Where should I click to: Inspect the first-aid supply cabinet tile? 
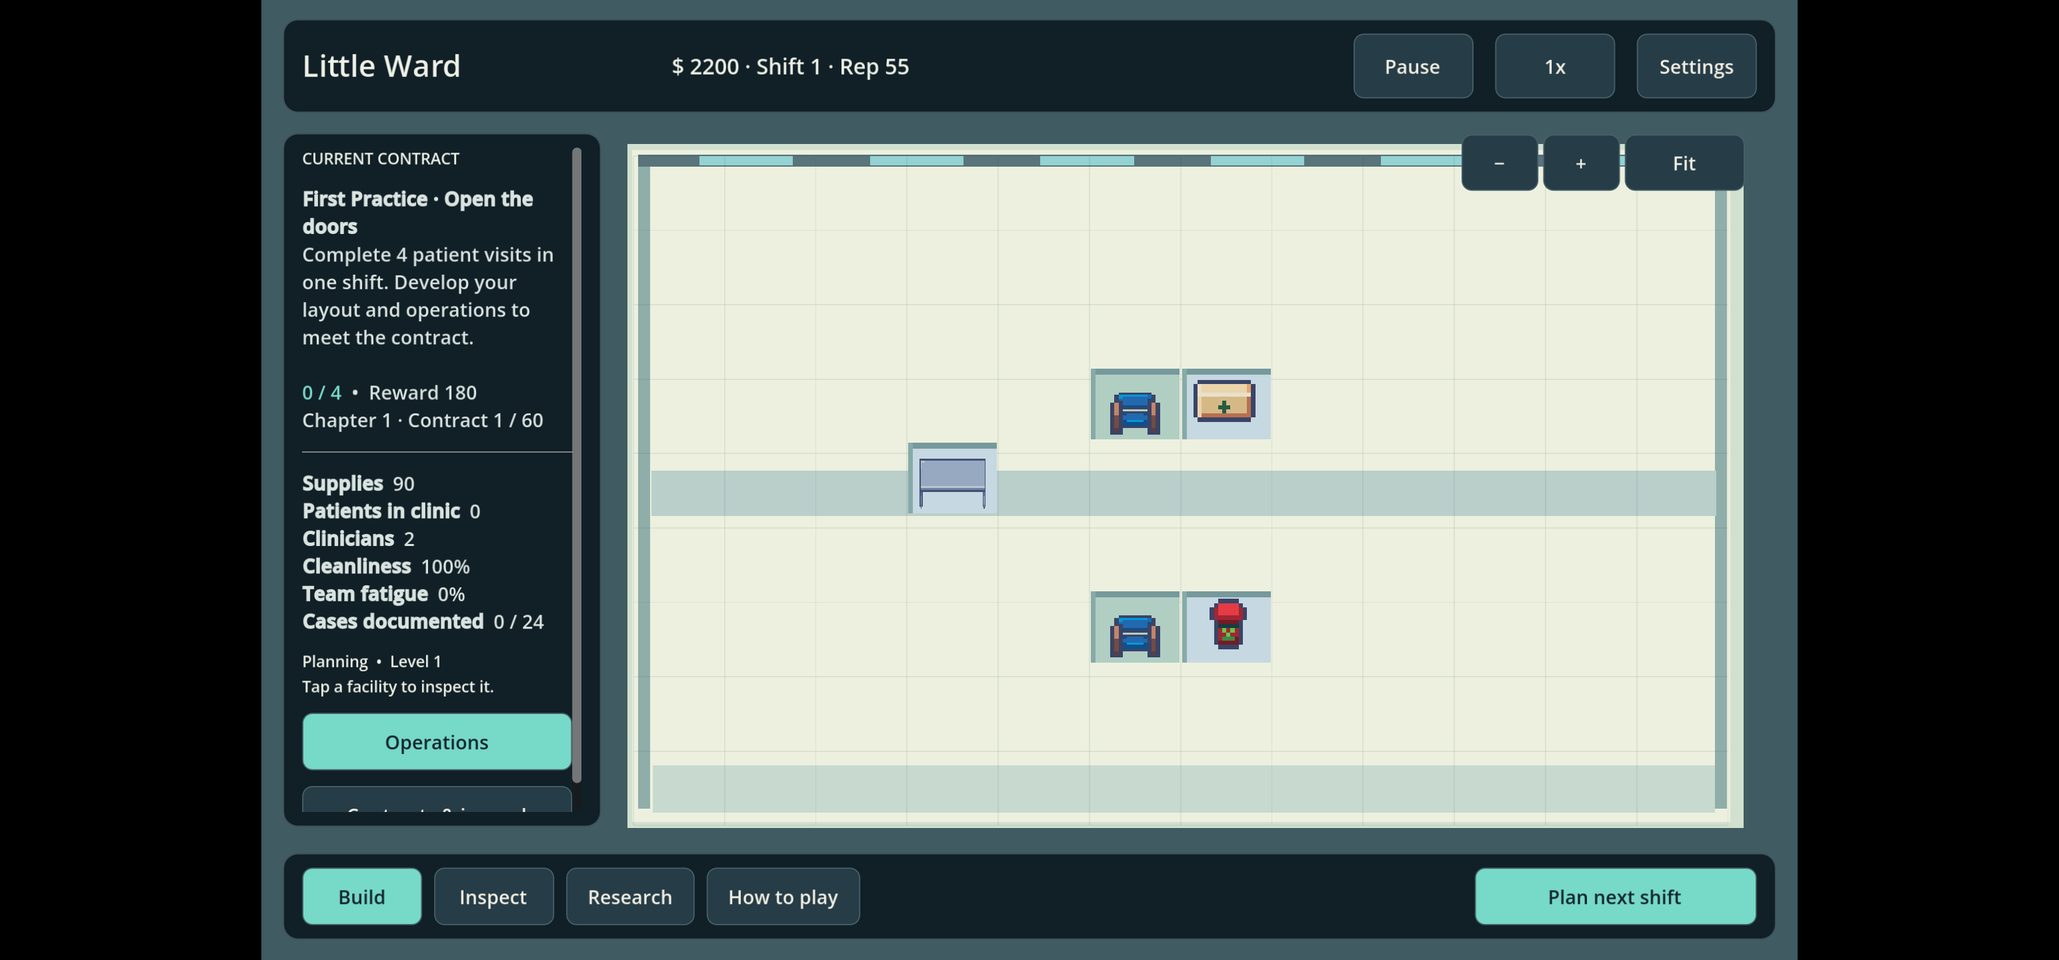pyautogui.click(x=1226, y=404)
